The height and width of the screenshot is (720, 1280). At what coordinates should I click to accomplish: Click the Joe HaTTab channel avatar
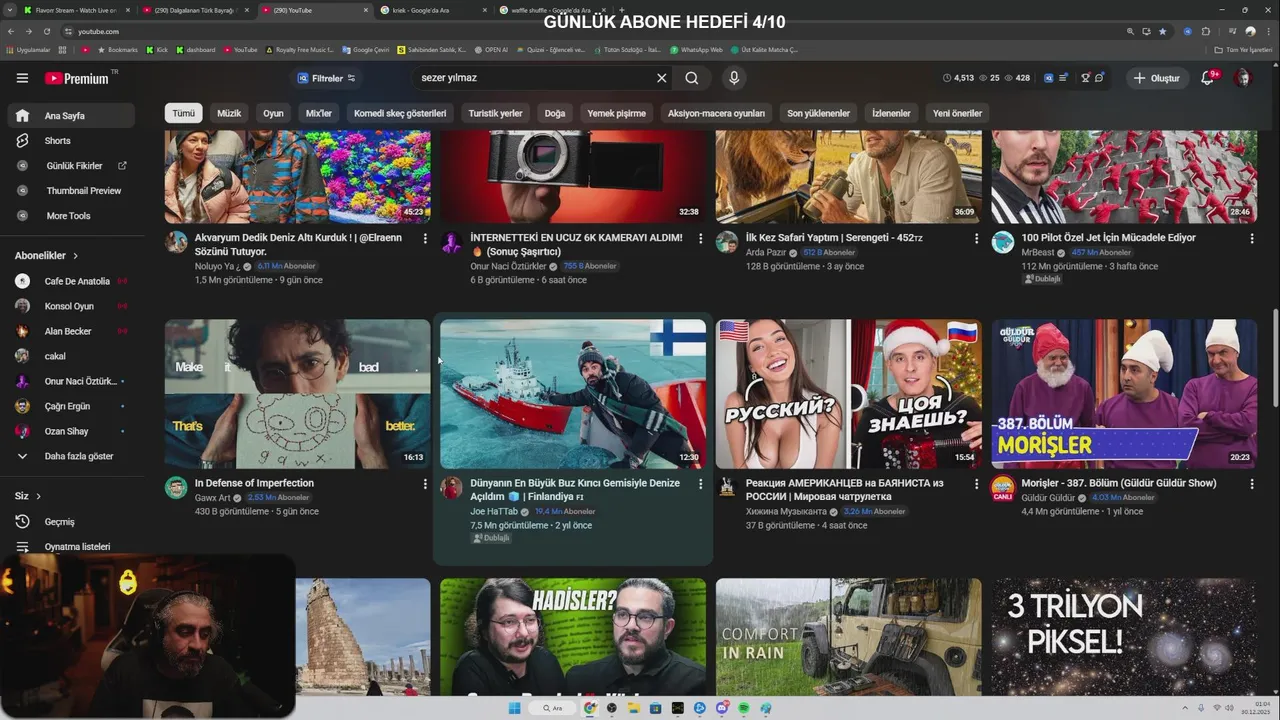(x=451, y=488)
